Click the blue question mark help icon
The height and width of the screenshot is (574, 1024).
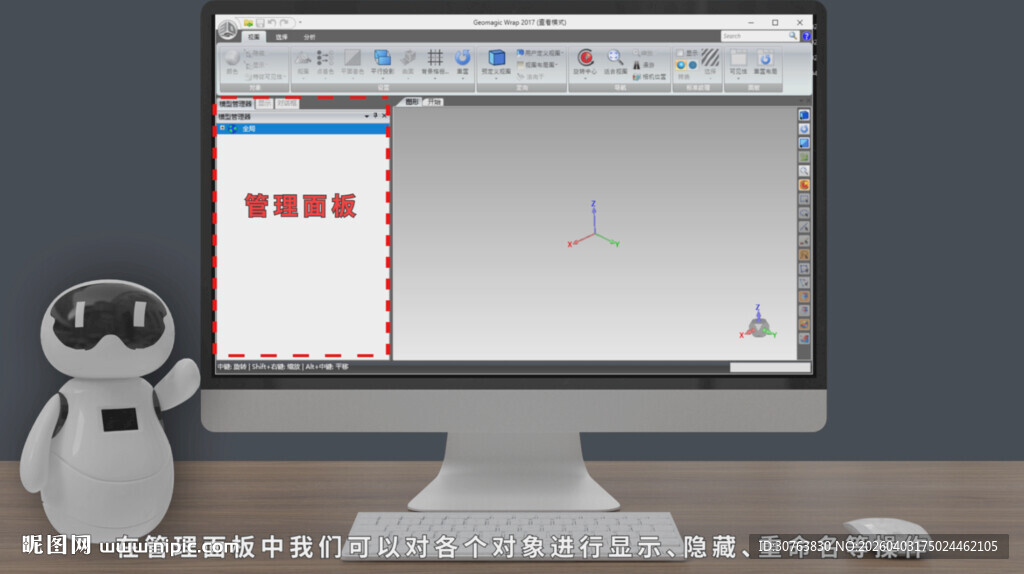807,37
